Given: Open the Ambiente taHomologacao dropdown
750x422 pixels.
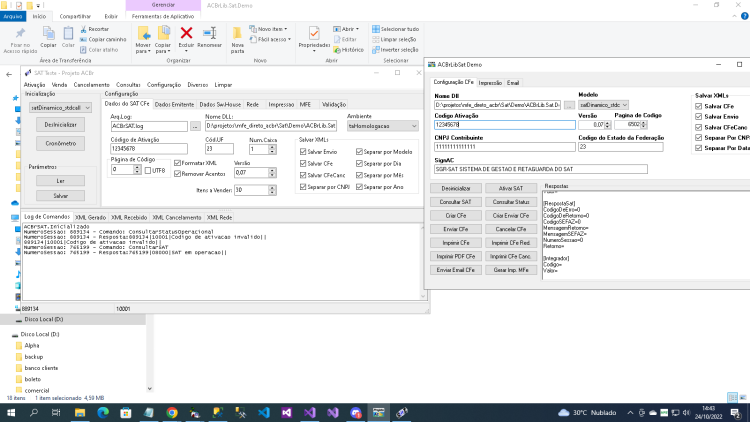Looking at the screenshot, I should [x=382, y=126].
